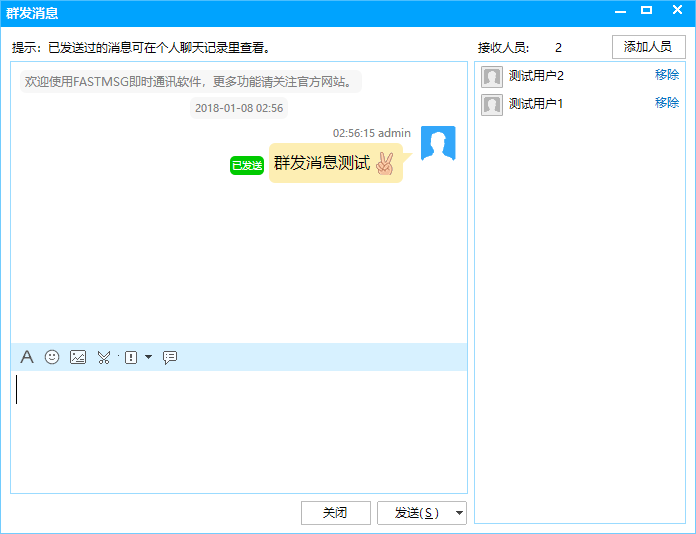
Task: Focus the message input box
Action: [239, 431]
